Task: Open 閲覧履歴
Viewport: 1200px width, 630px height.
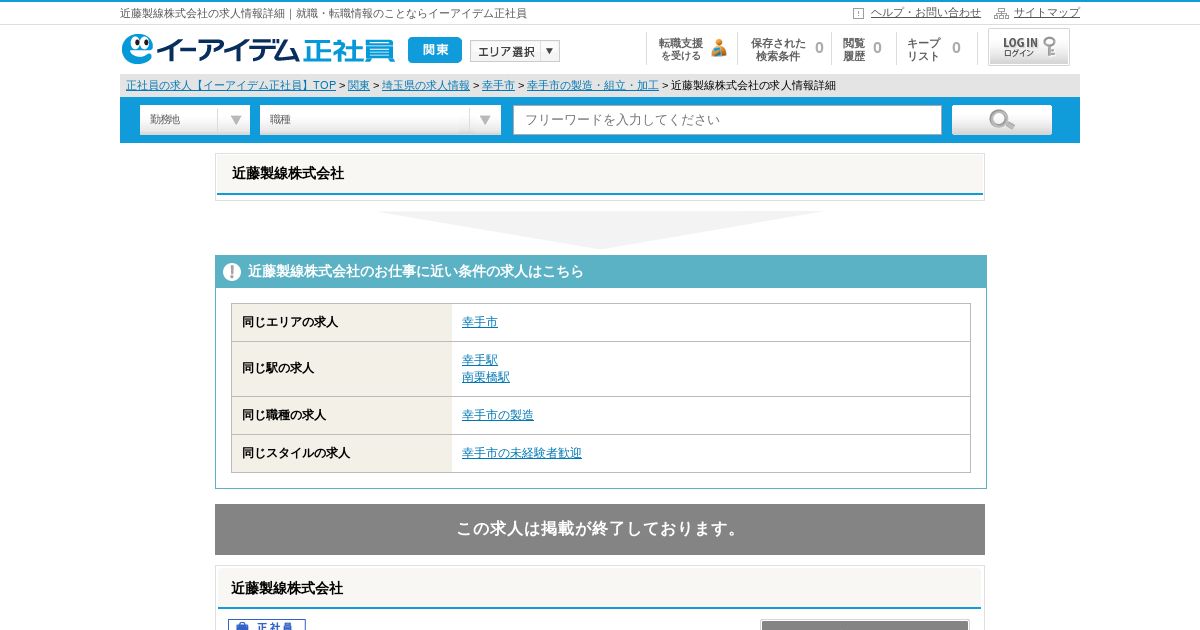Action: click(862, 49)
